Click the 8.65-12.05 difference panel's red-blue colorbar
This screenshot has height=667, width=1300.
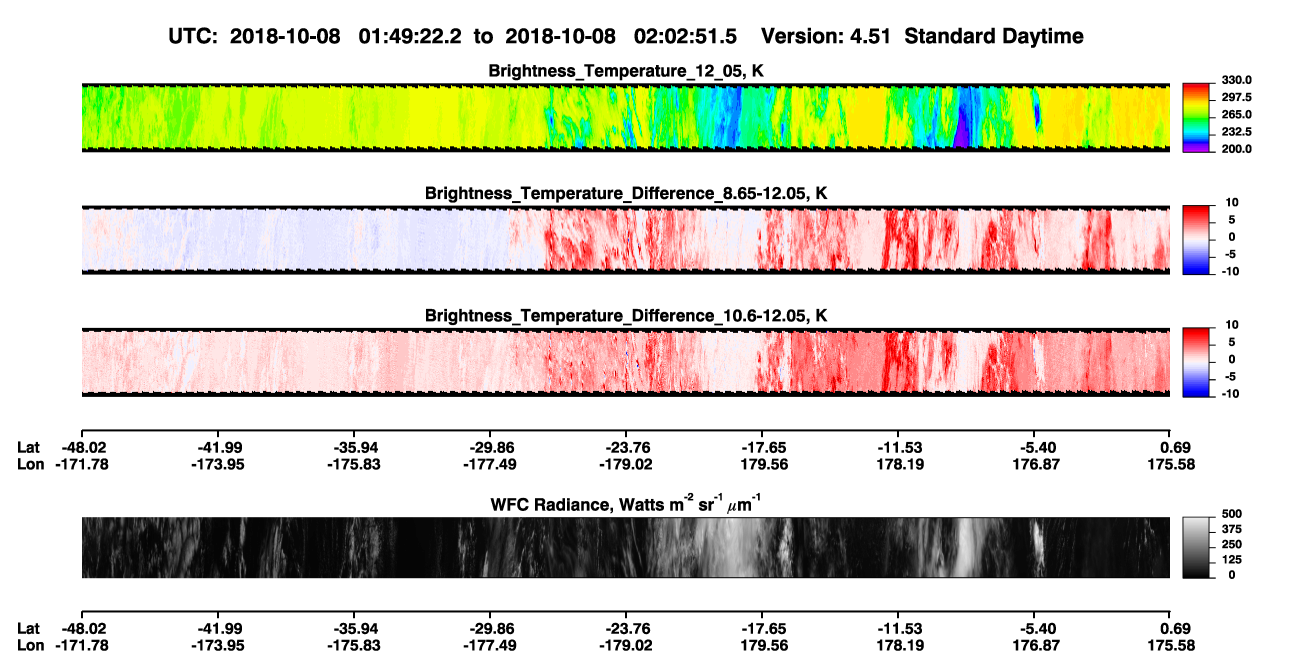[1195, 238]
